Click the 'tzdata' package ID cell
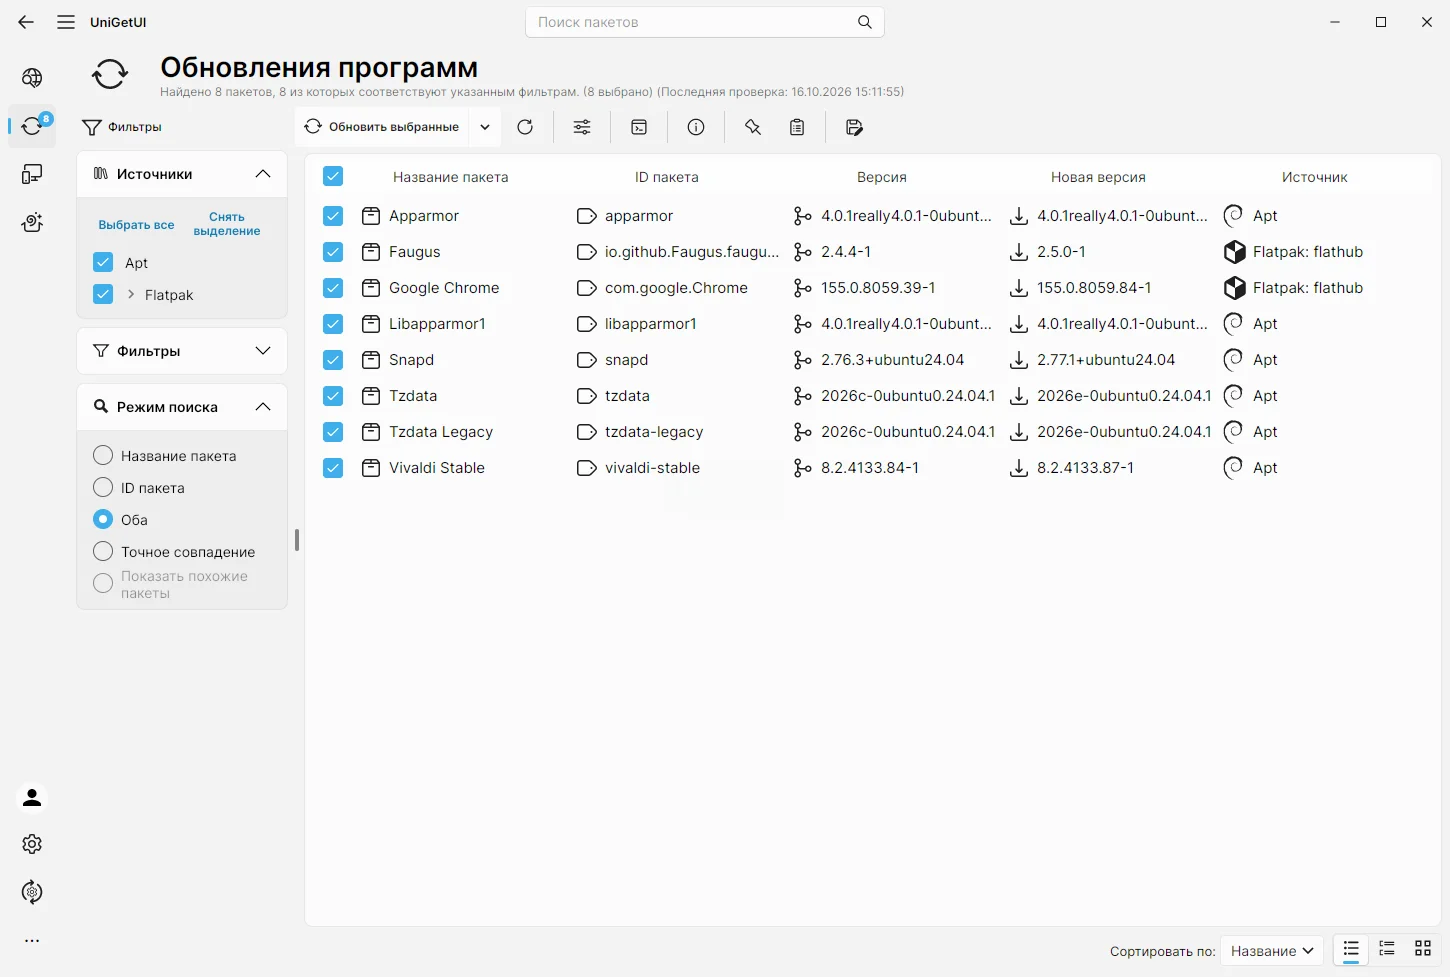This screenshot has height=977, width=1450. tap(627, 396)
